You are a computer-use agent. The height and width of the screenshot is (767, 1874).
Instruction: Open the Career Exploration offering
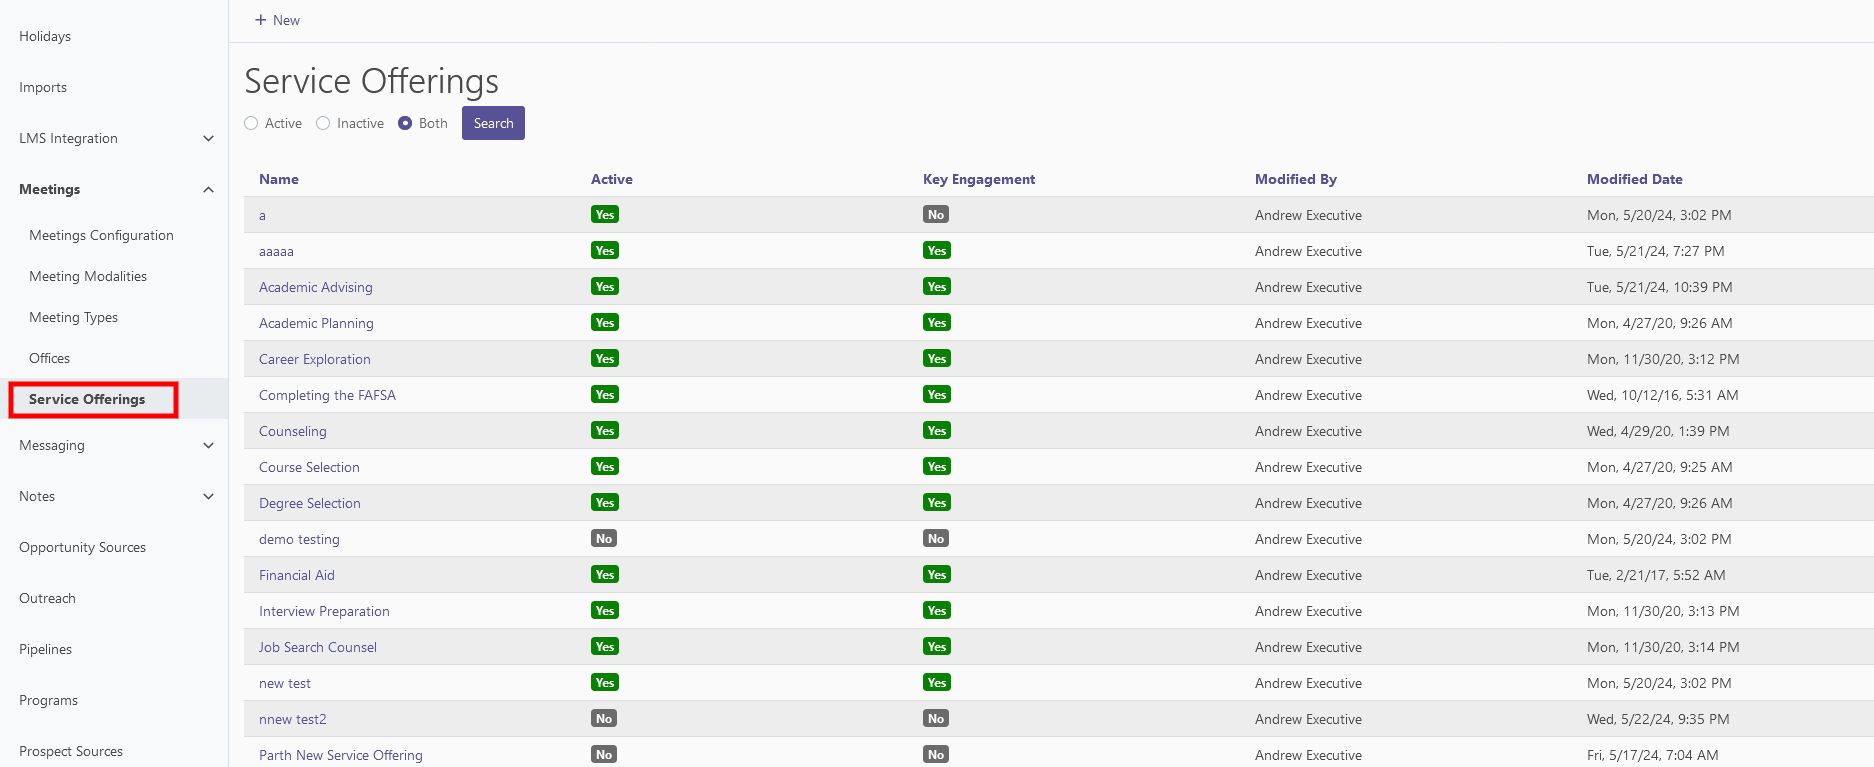(315, 359)
